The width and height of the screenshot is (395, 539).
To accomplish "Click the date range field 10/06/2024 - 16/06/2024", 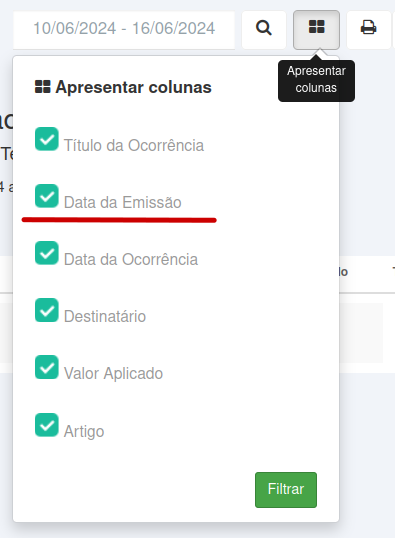I will click(x=124, y=30).
